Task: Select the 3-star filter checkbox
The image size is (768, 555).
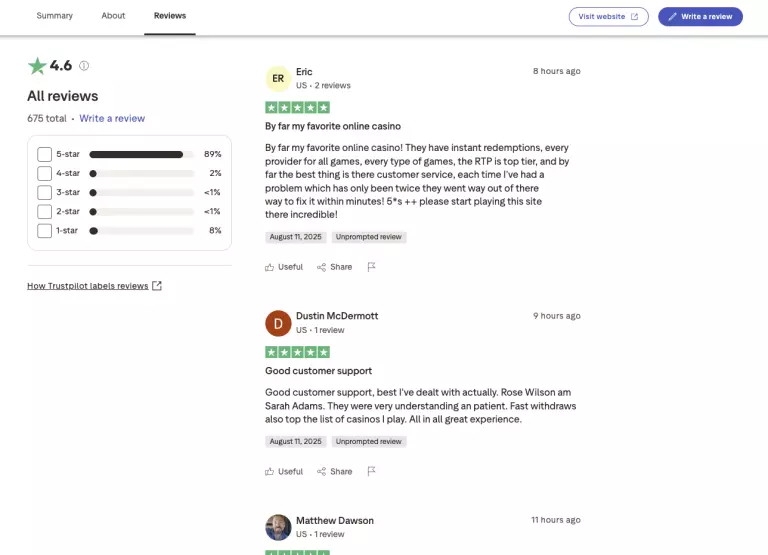Action: [x=44, y=192]
